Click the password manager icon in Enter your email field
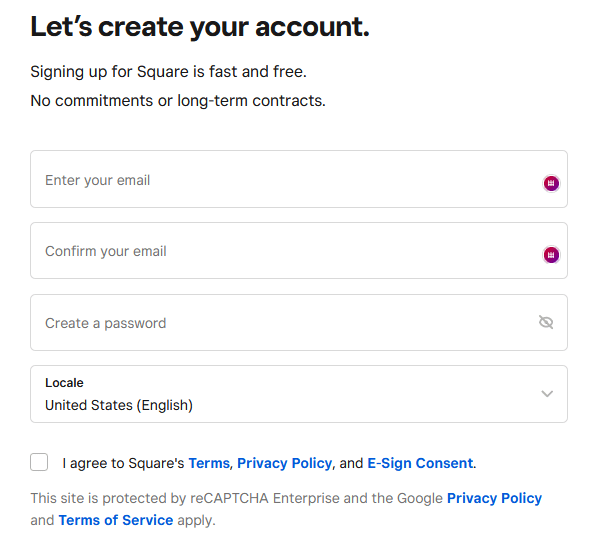This screenshot has width=611, height=543. click(x=551, y=183)
